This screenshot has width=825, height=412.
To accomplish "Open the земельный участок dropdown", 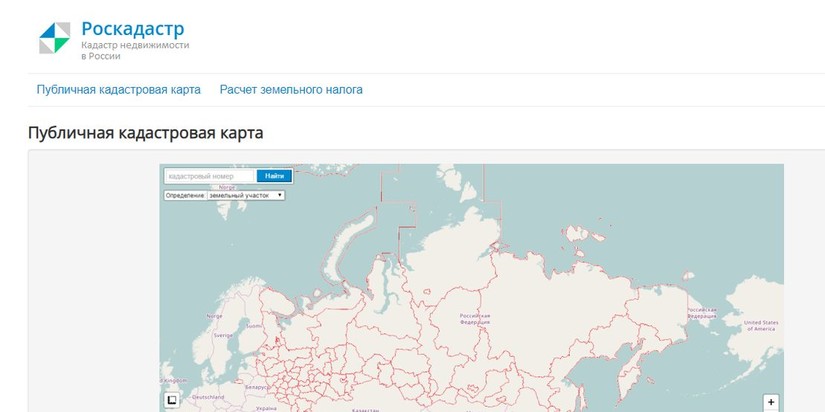I will [x=246, y=195].
